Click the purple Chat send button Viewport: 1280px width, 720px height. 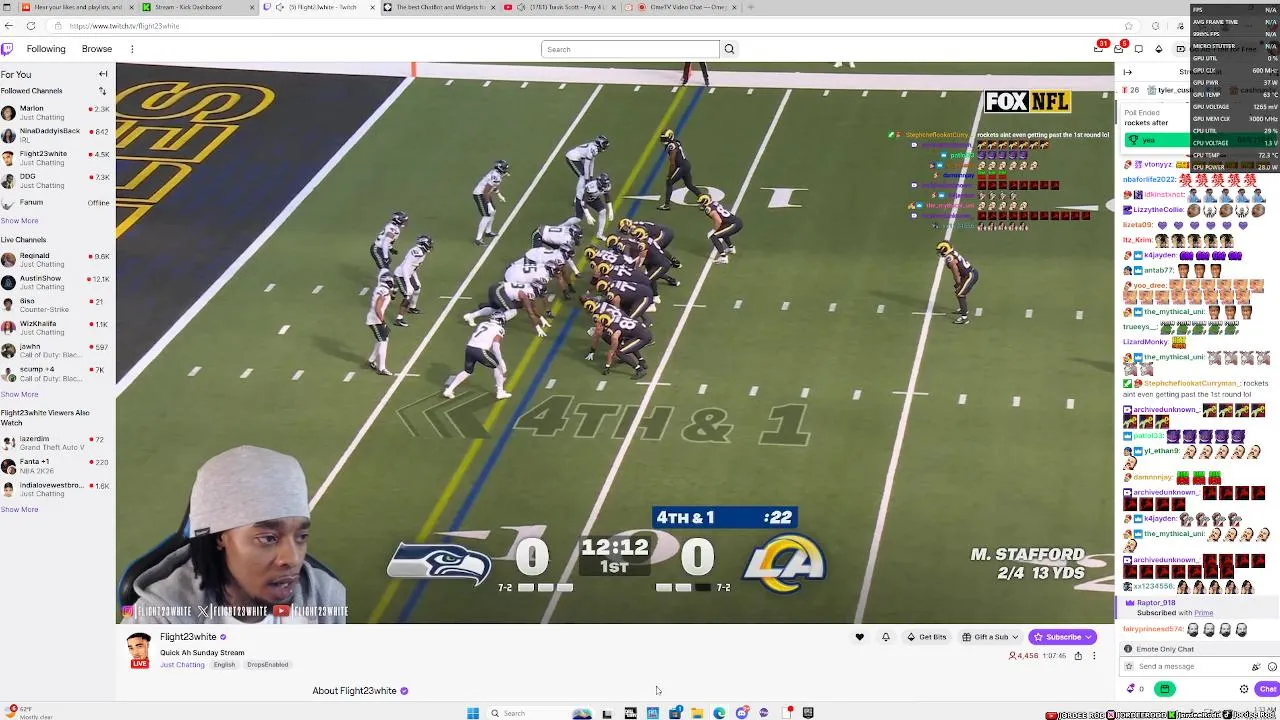pyautogui.click(x=1268, y=689)
